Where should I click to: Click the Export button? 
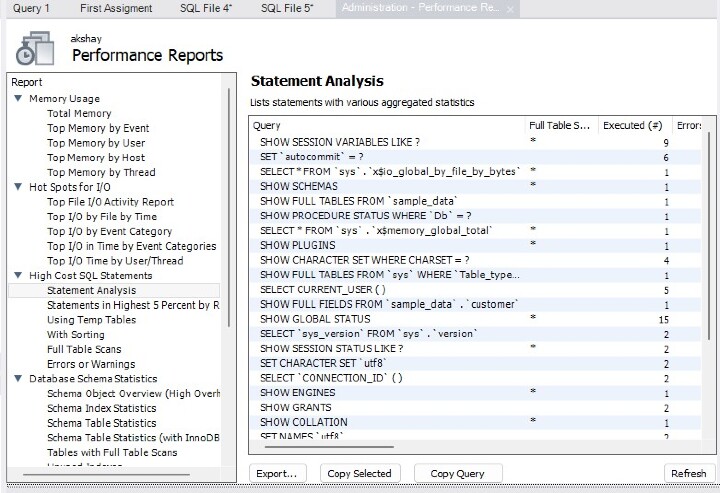[277, 473]
